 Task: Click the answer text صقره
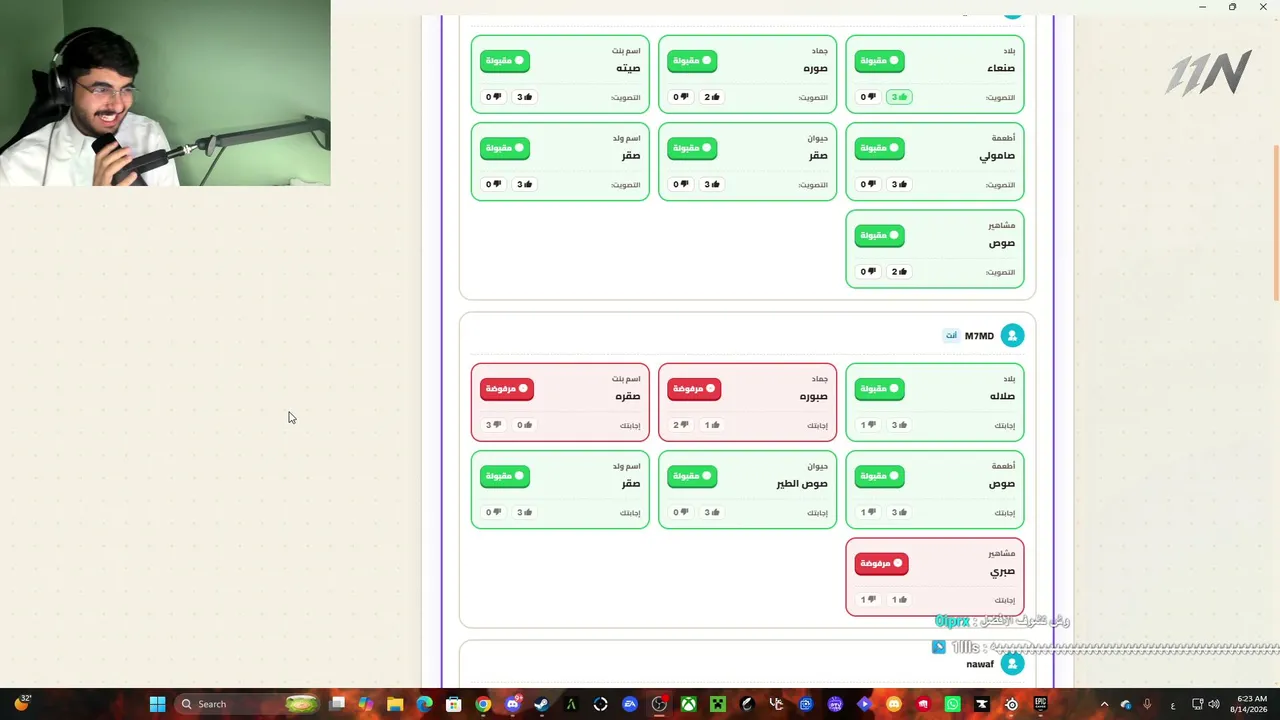[628, 396]
